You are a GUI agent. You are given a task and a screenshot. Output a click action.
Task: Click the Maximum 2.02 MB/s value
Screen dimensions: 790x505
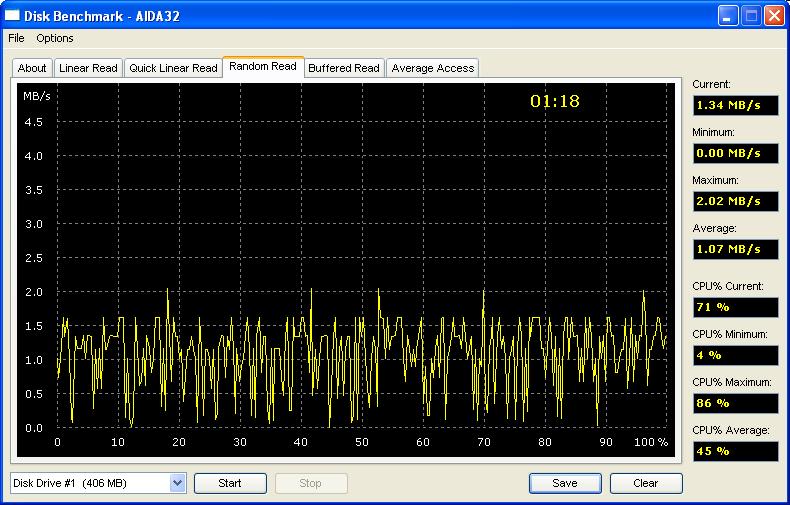click(x=736, y=201)
